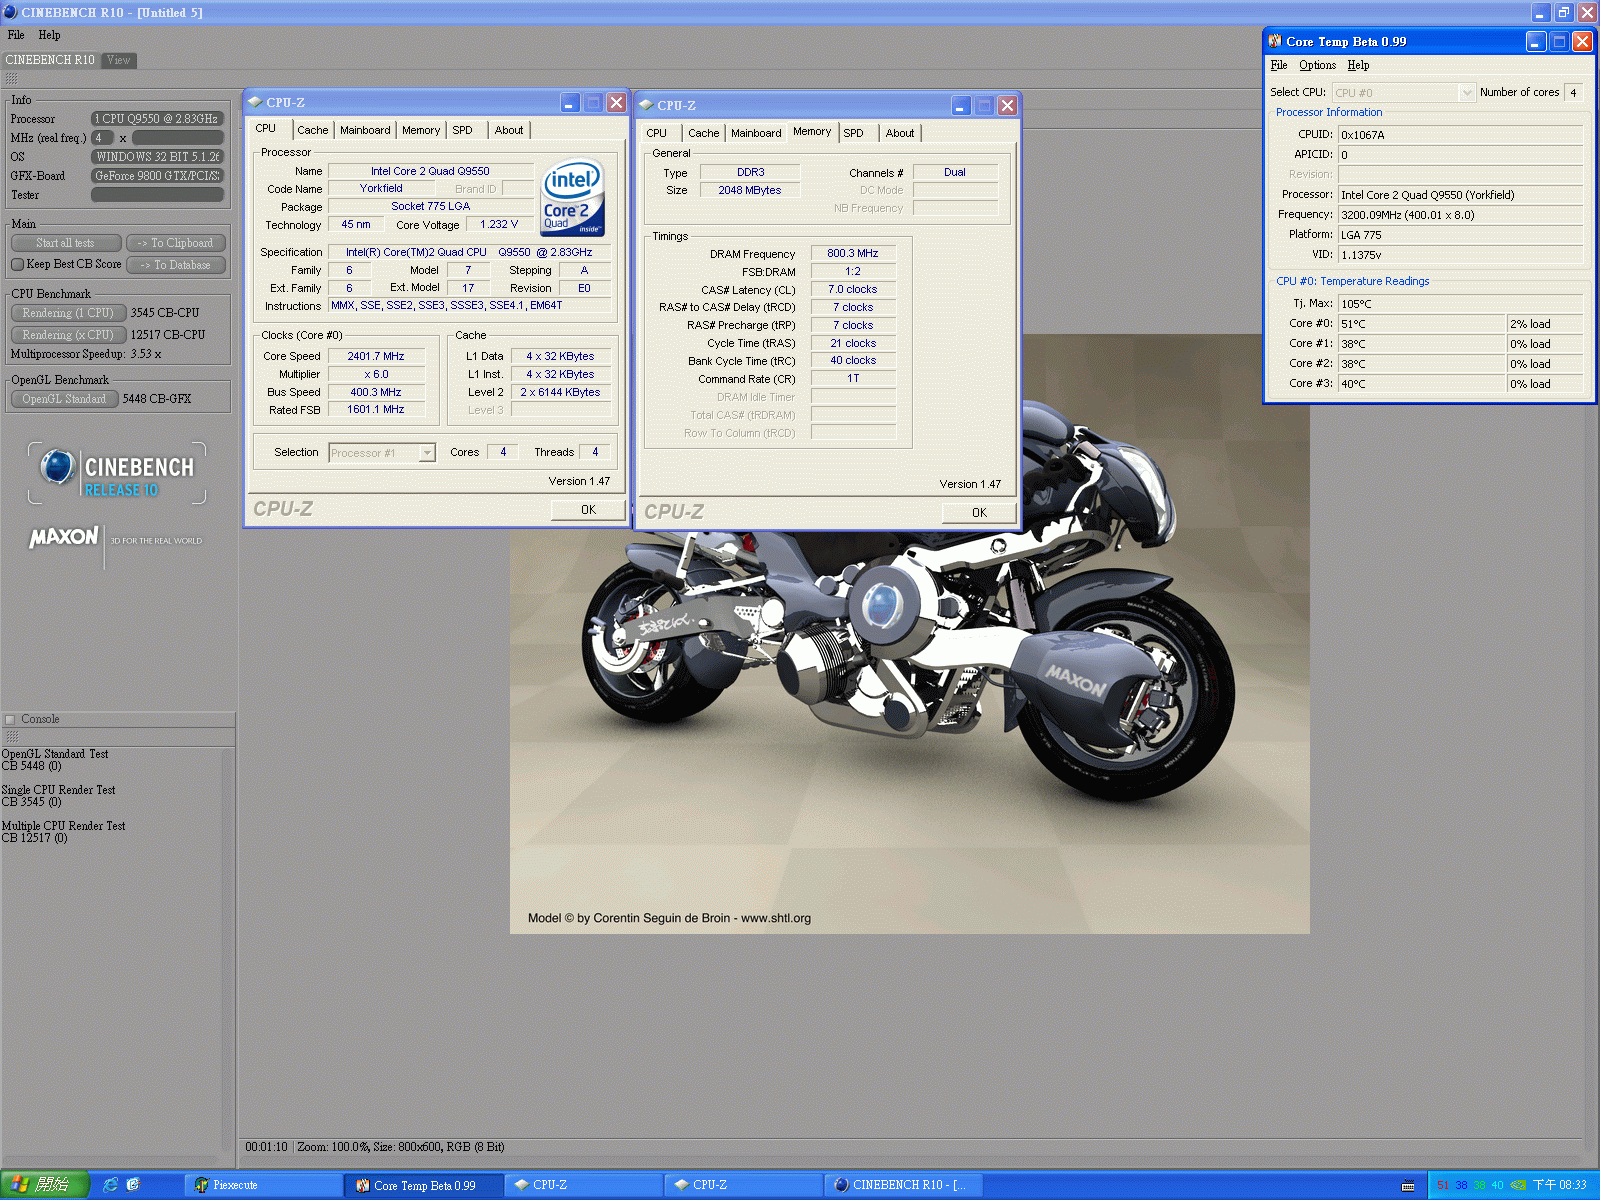Open Core Temp Options menu
The image size is (1600, 1200).
click(1318, 65)
